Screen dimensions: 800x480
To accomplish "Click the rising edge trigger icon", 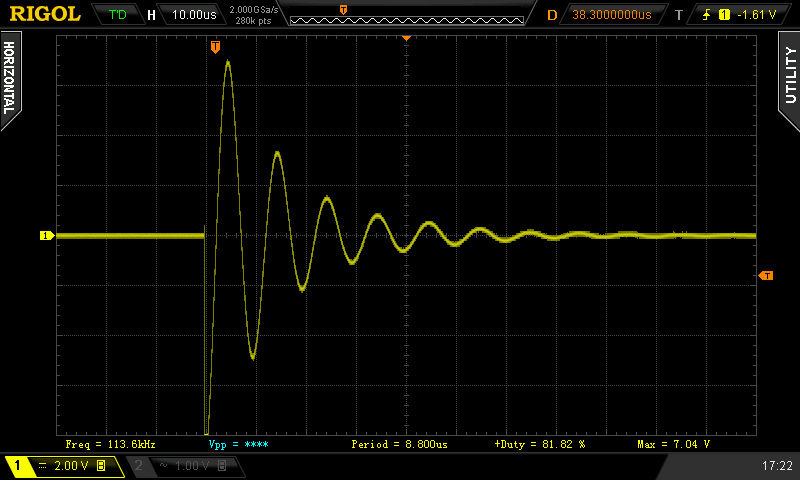I will [x=707, y=15].
